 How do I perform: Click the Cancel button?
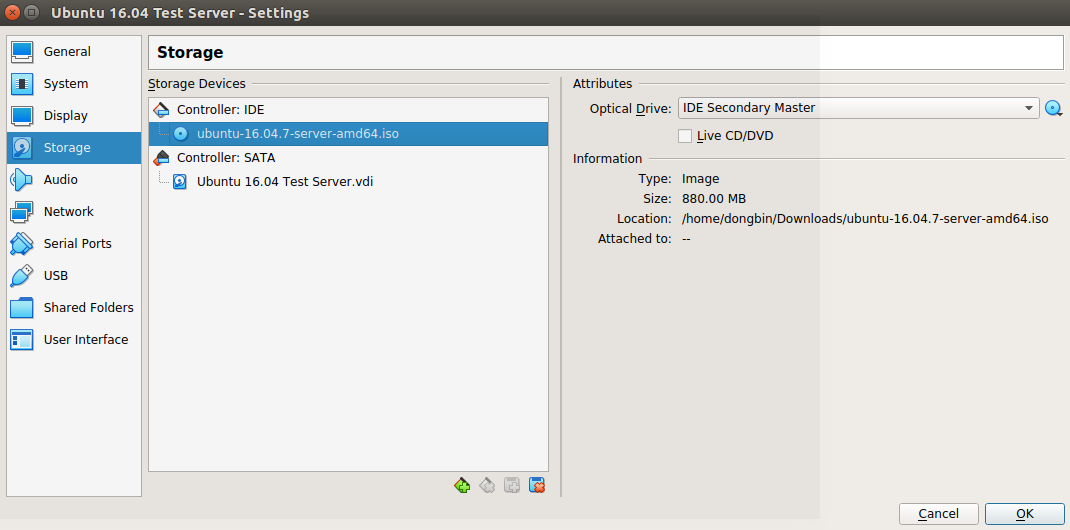[x=938, y=514]
